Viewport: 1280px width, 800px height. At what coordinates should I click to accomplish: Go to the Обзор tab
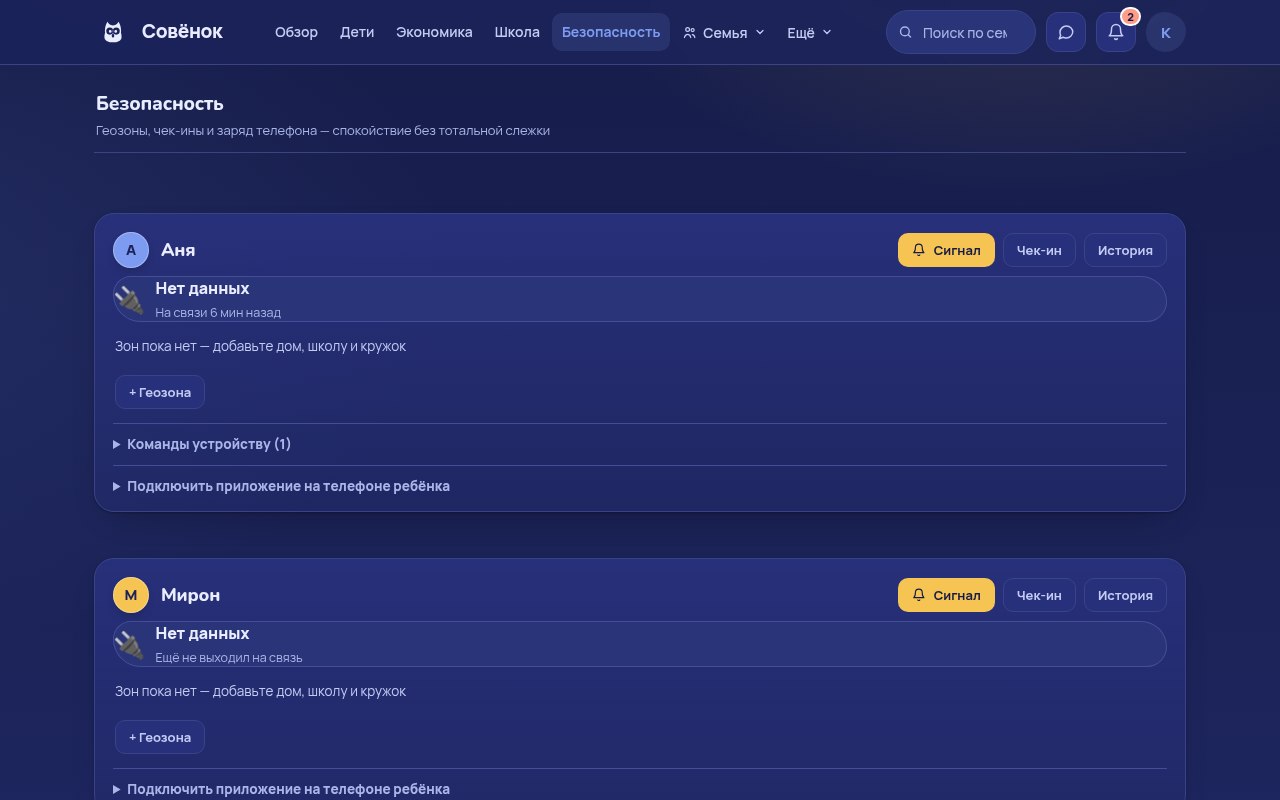296,32
